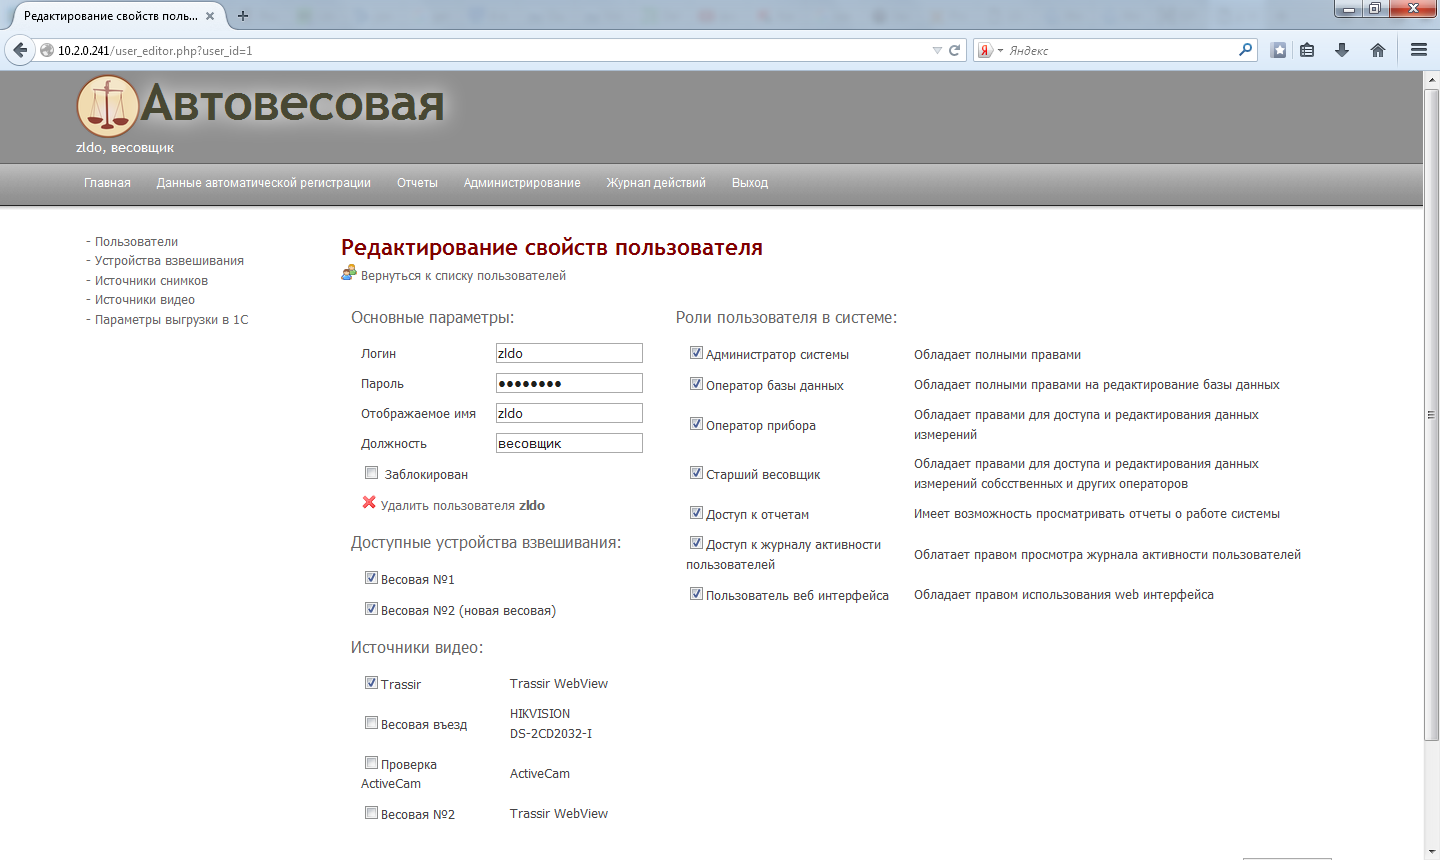Open the Firefox hamburger menu
Viewport: 1440px width, 860px height.
pyautogui.click(x=1418, y=50)
